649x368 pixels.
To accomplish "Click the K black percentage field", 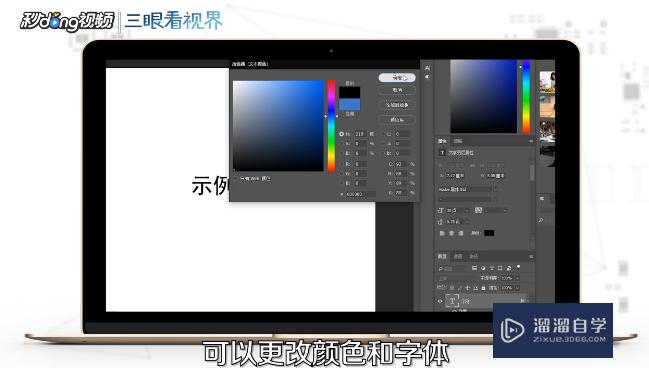I will (401, 193).
